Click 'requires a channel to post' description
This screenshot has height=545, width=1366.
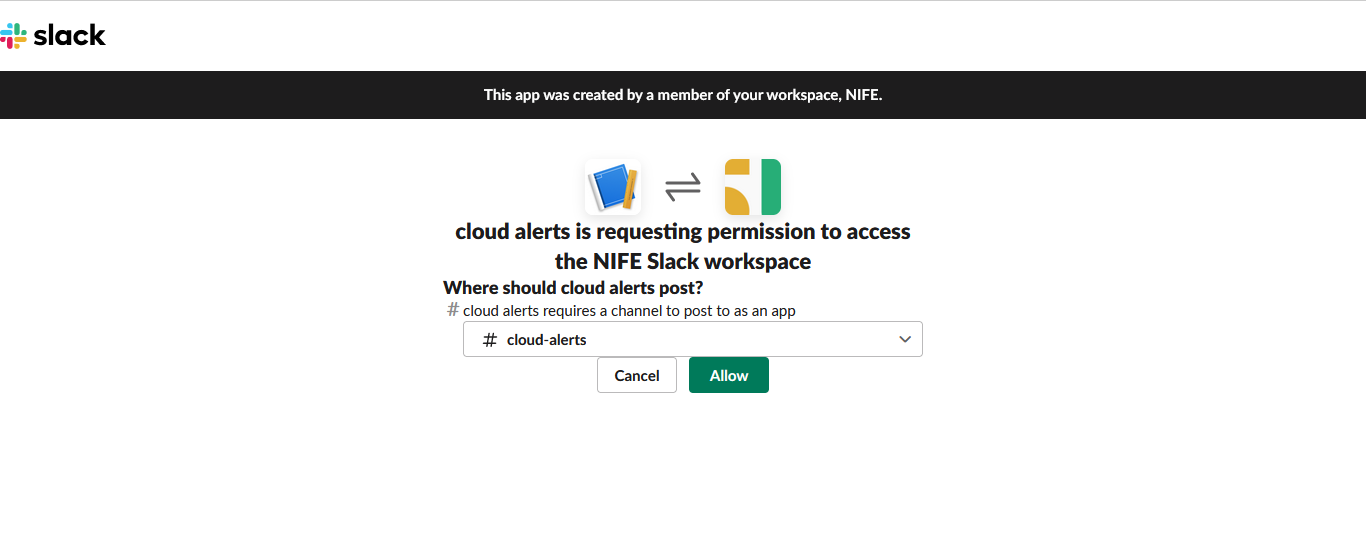[629, 310]
